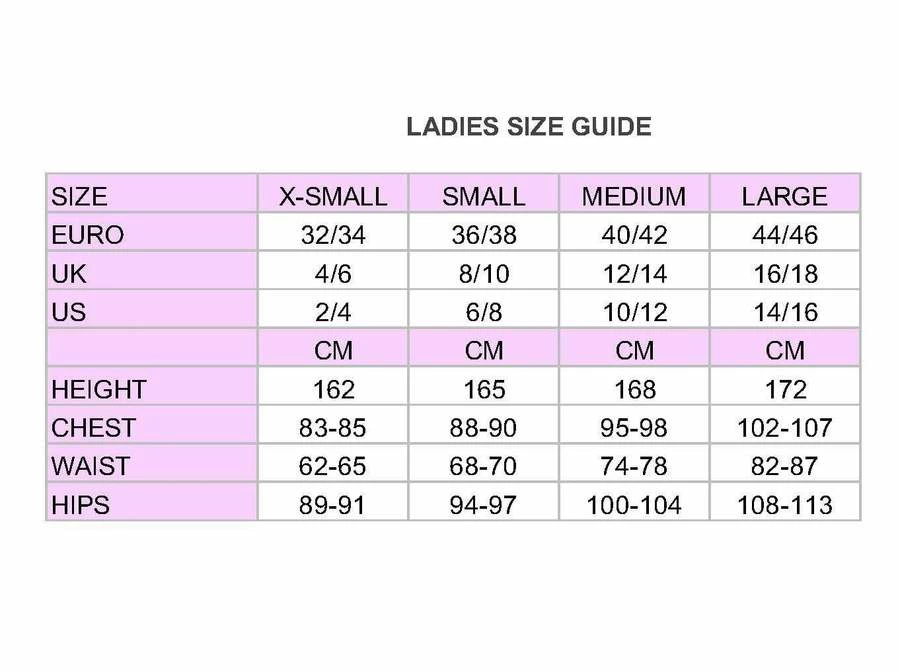Screen dimensions: 900x672
Task: Select the waist 82-87 cell
Action: point(785,466)
